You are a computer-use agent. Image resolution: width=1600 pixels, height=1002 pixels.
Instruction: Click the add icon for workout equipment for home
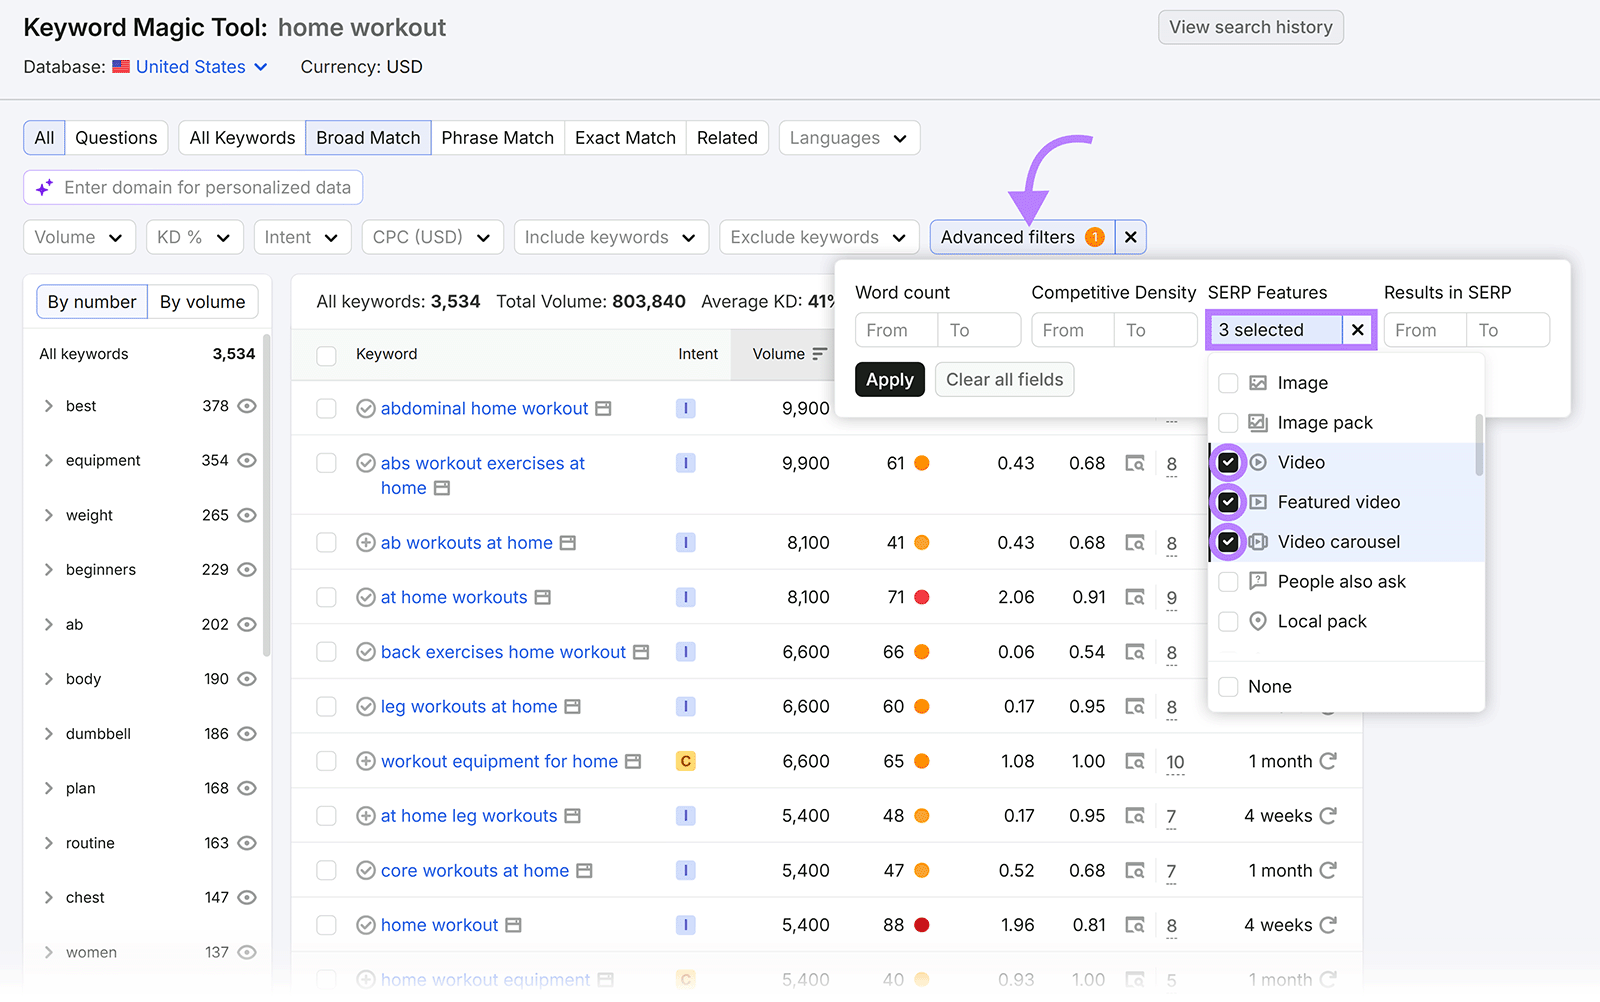(366, 761)
